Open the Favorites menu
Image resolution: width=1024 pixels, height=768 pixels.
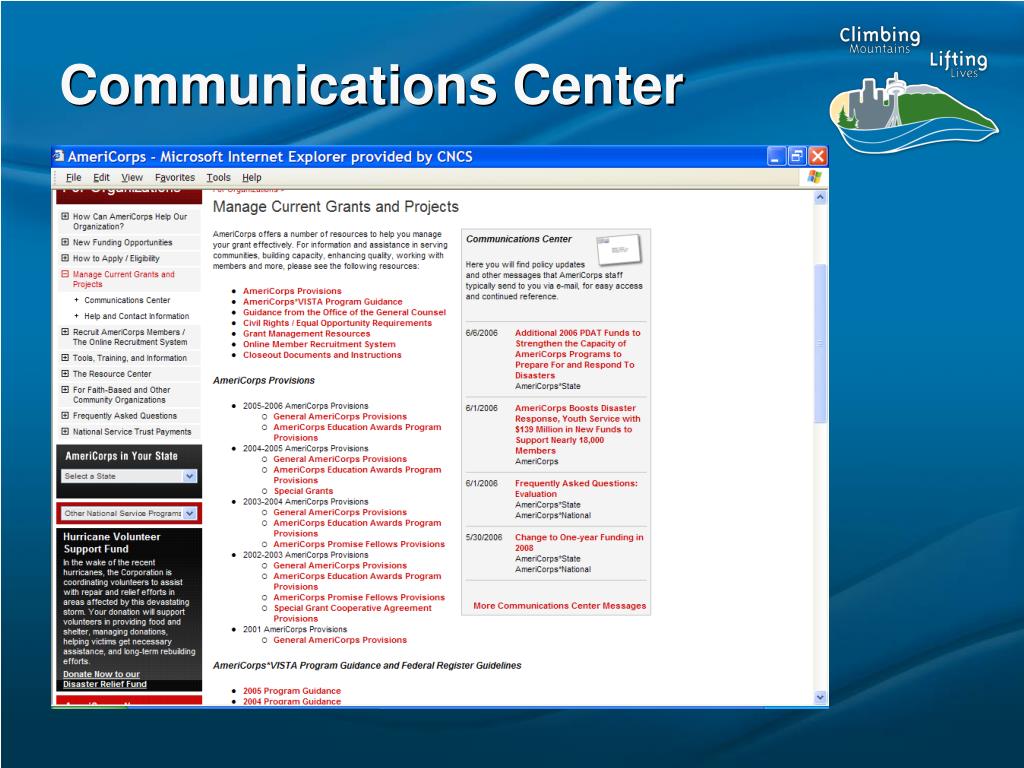174,178
